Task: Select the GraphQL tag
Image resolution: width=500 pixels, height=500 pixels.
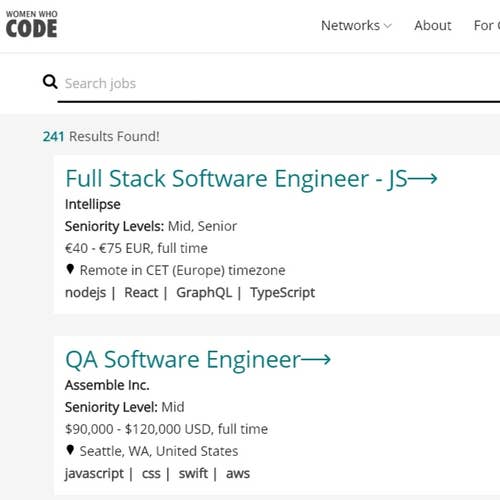Action: [204, 293]
